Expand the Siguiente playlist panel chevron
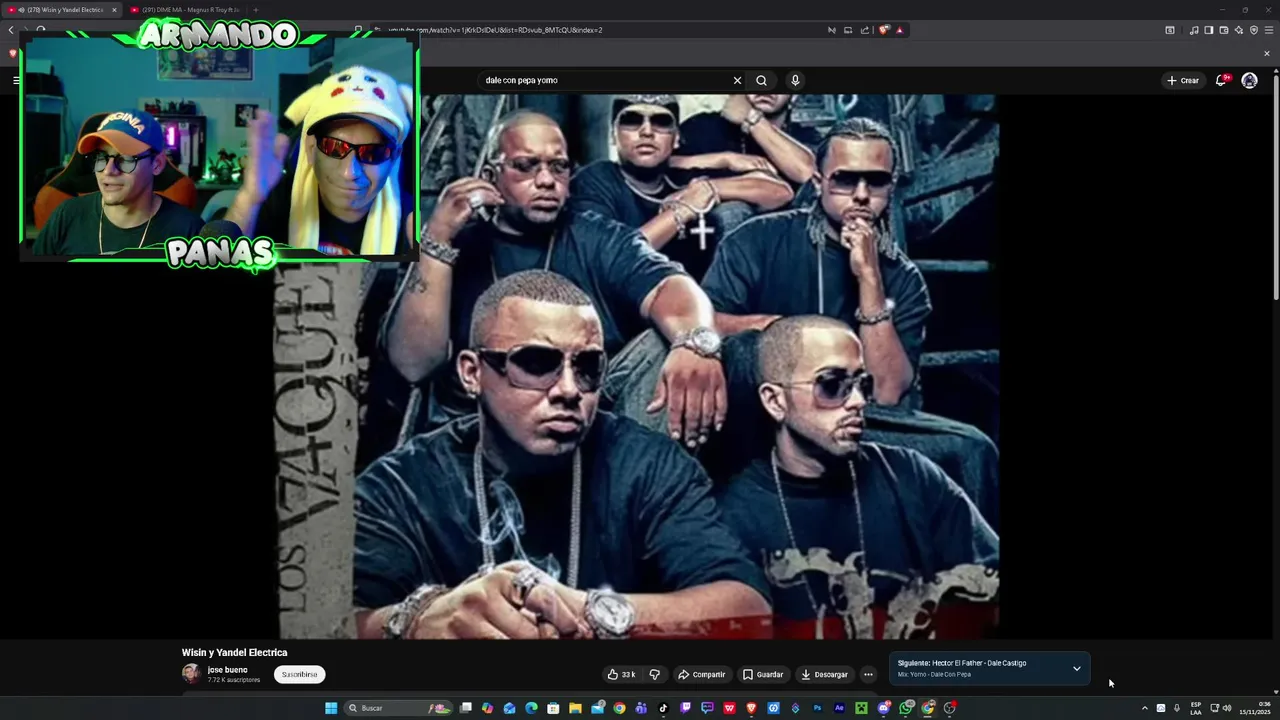 (x=1076, y=668)
